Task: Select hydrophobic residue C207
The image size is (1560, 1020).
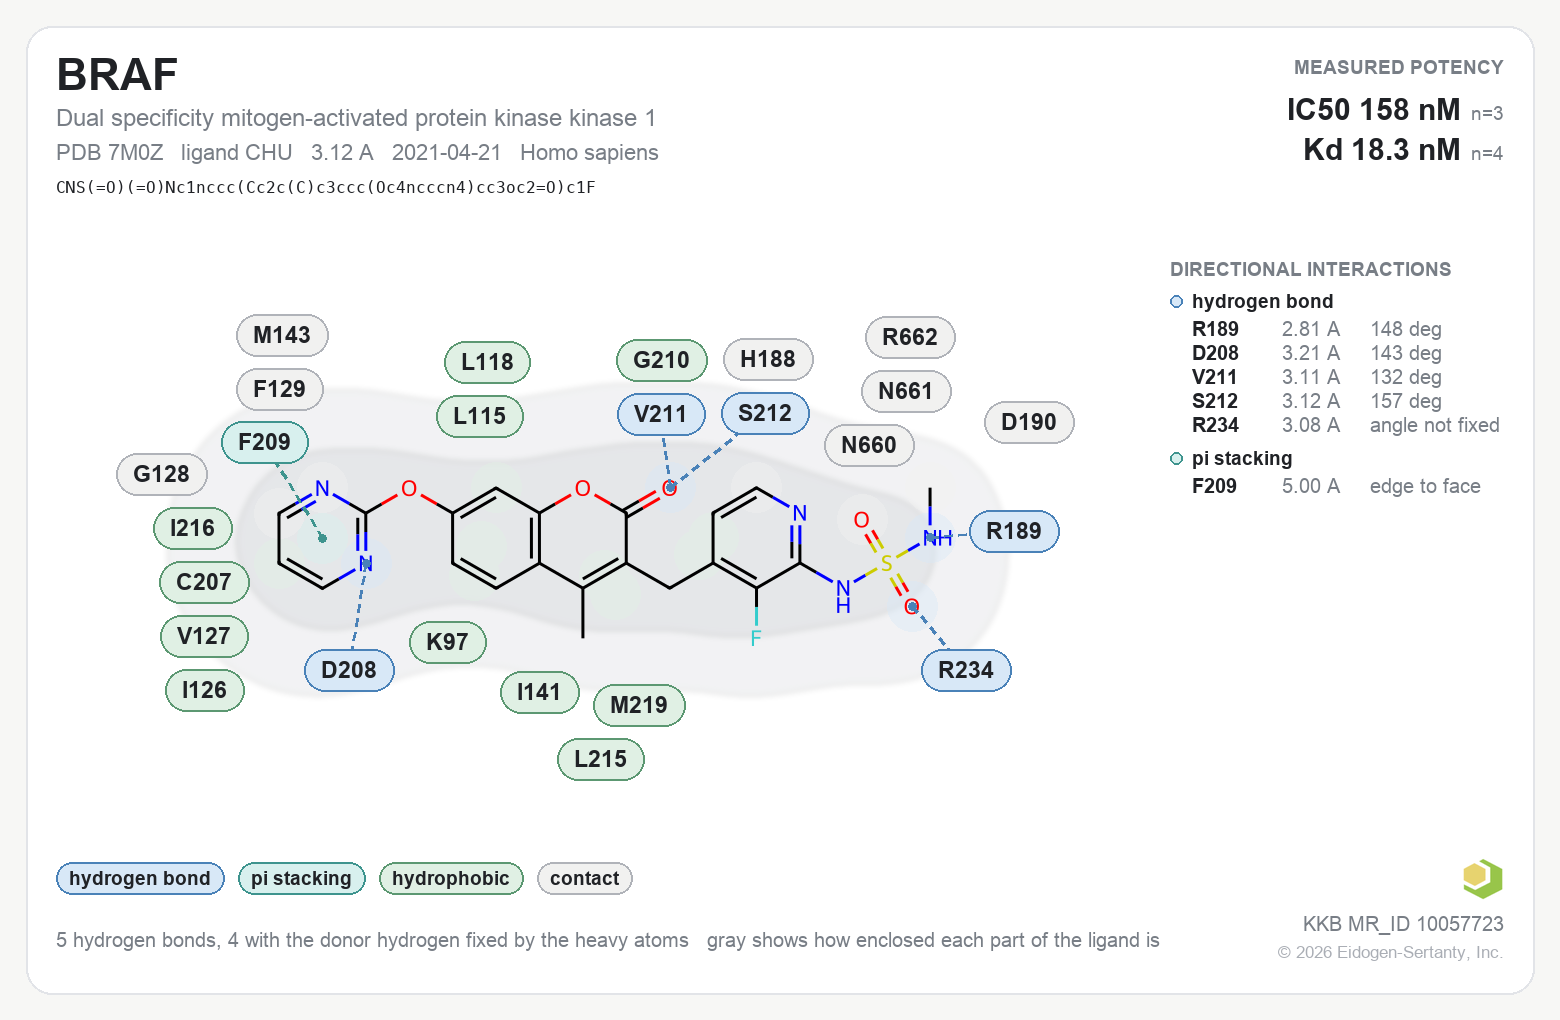Action: [x=204, y=582]
